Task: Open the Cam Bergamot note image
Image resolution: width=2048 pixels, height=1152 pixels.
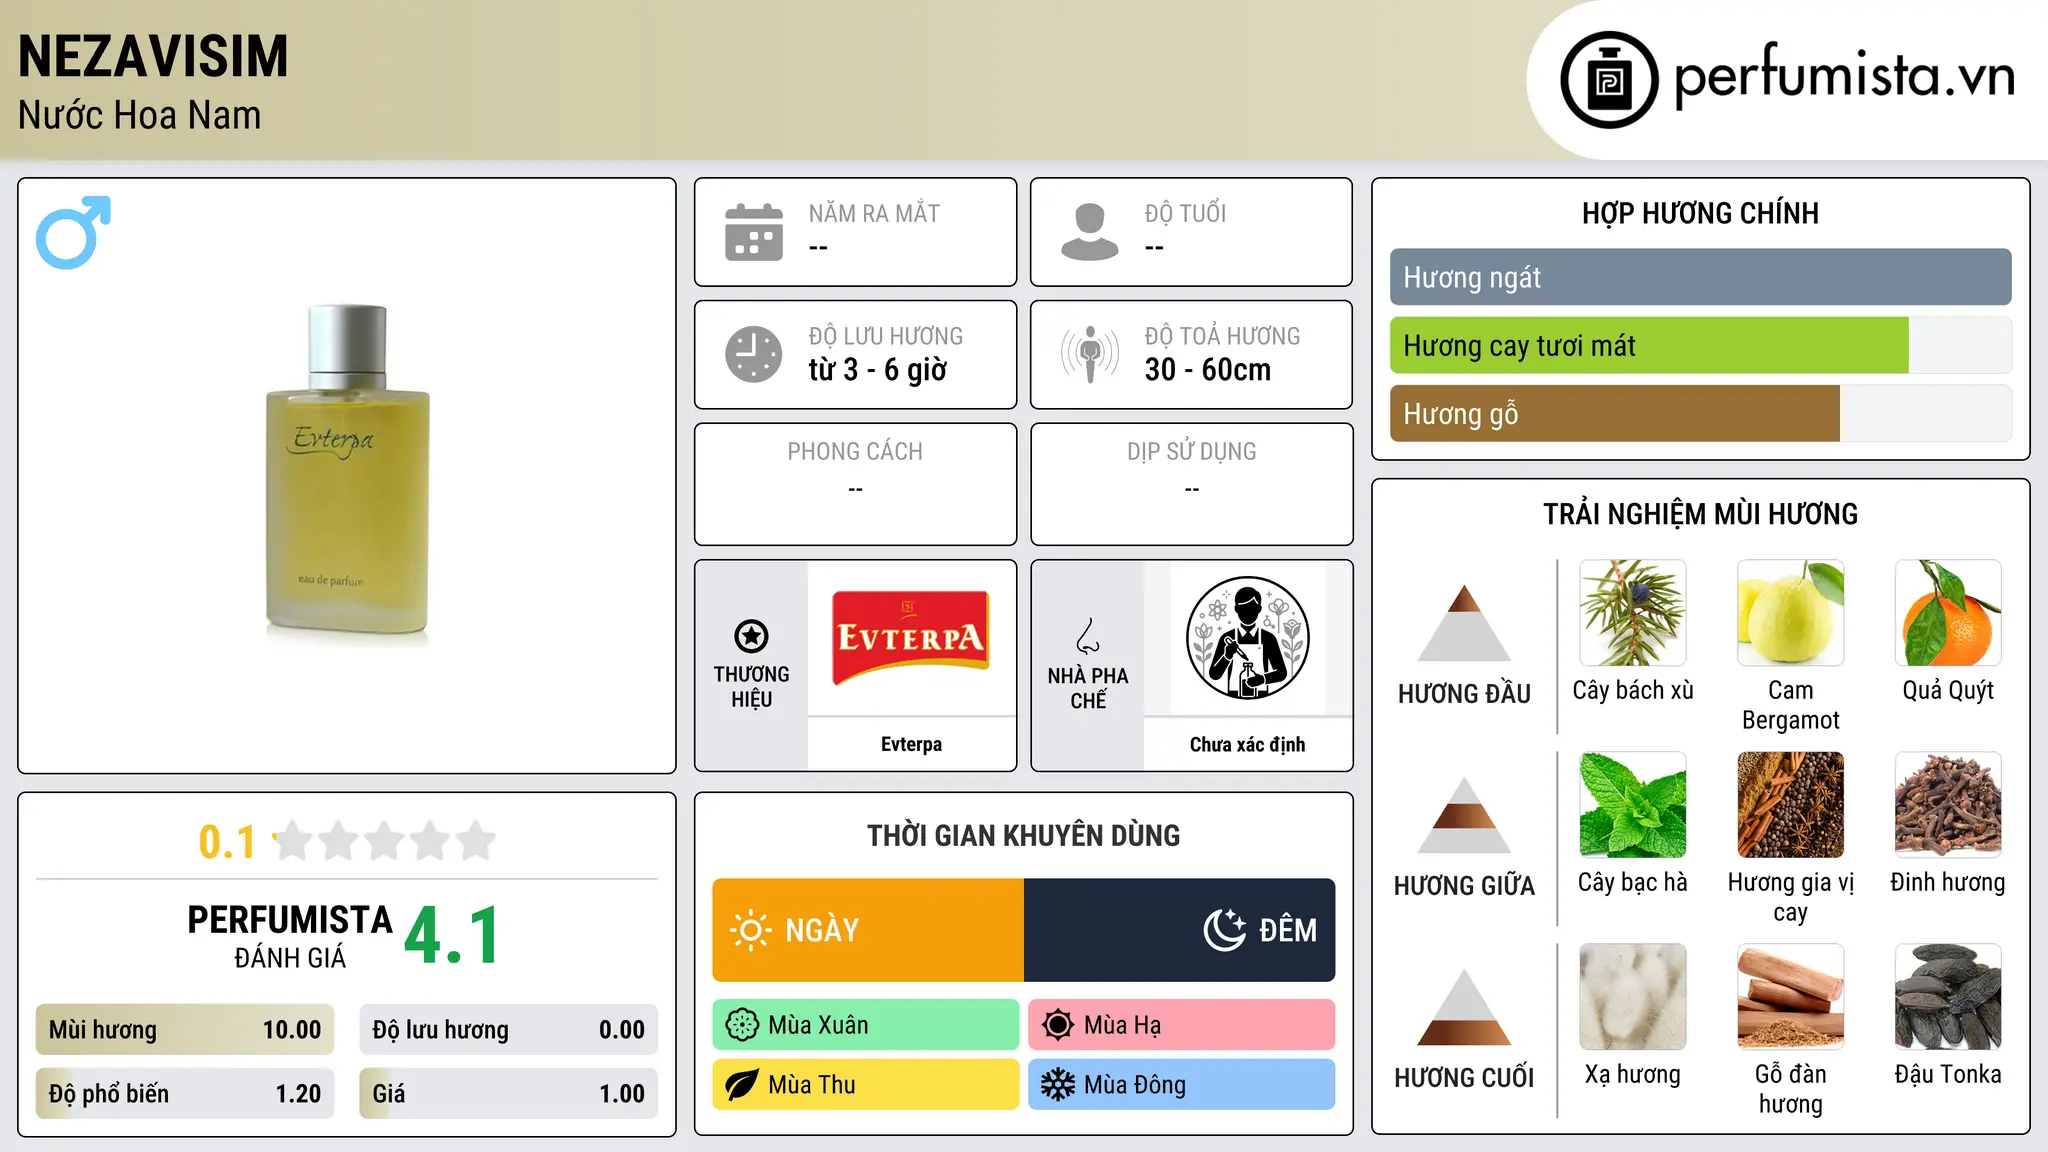Action: [x=1791, y=613]
